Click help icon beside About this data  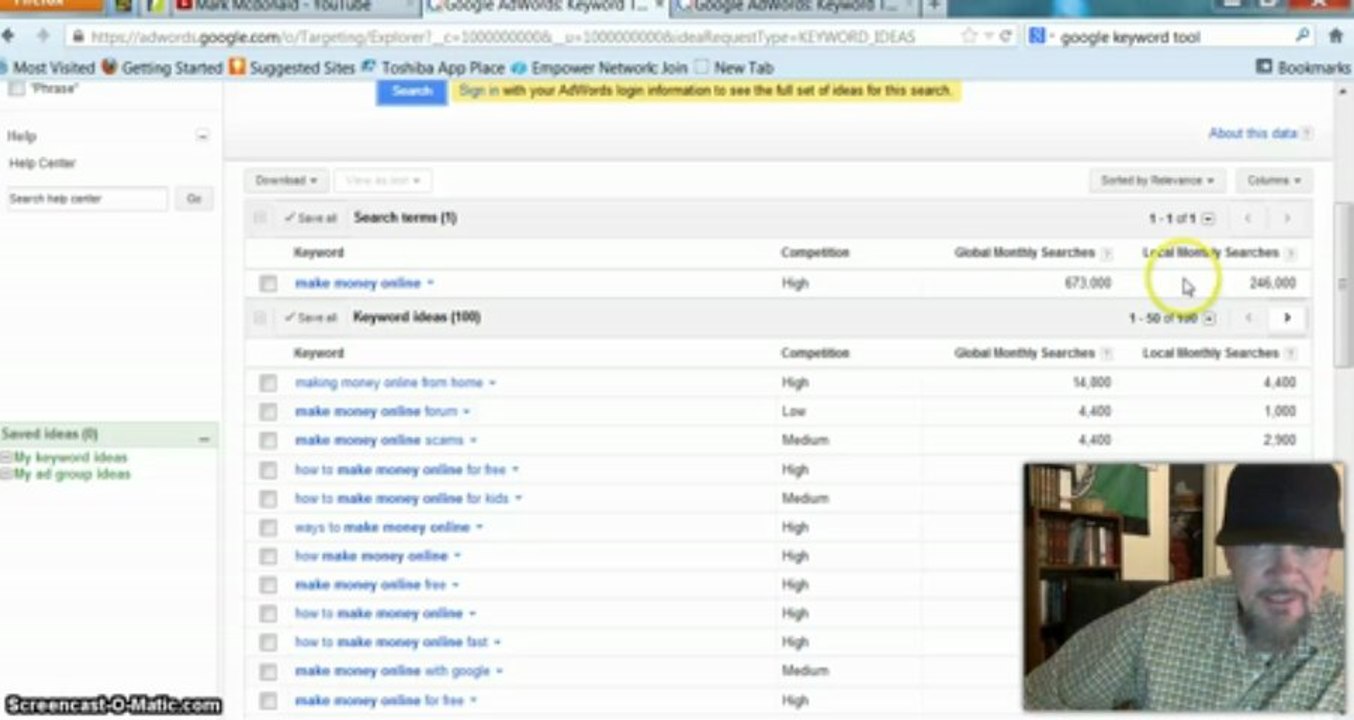coord(1307,133)
